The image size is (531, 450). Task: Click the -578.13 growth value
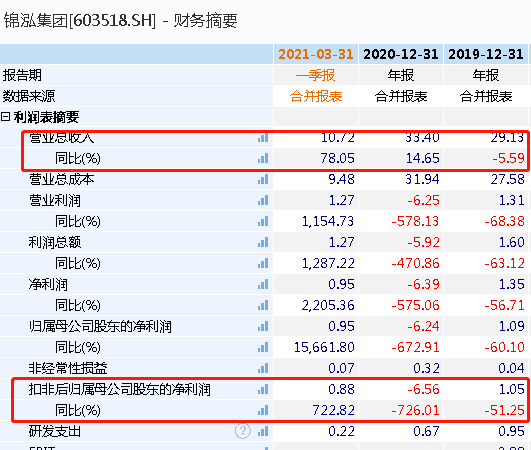point(416,221)
